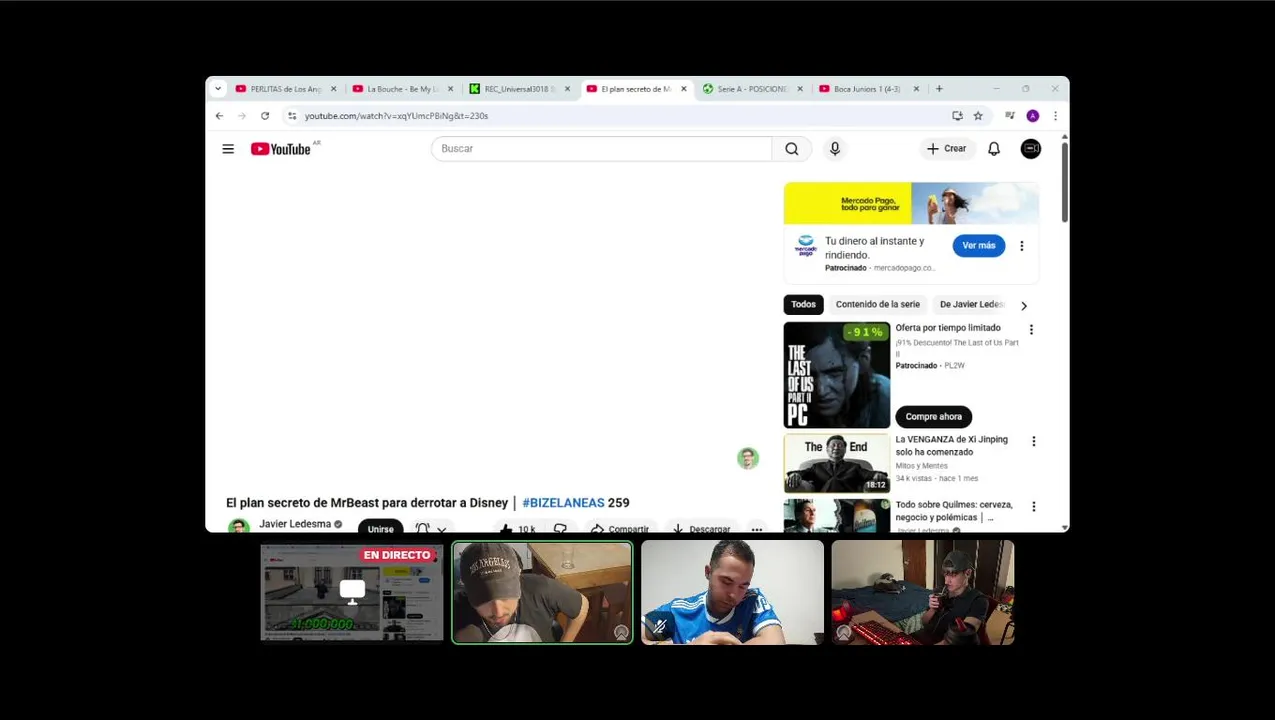Close the REC_Universal3018 tab
The image size is (1275, 720).
click(568, 89)
